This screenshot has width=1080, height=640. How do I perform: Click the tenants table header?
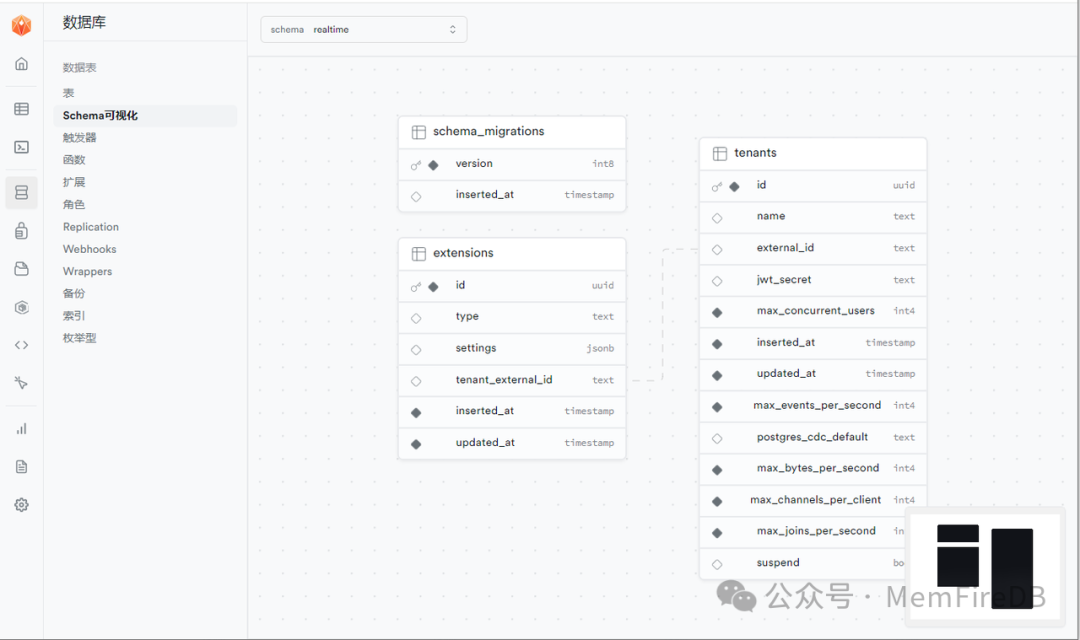tap(812, 153)
